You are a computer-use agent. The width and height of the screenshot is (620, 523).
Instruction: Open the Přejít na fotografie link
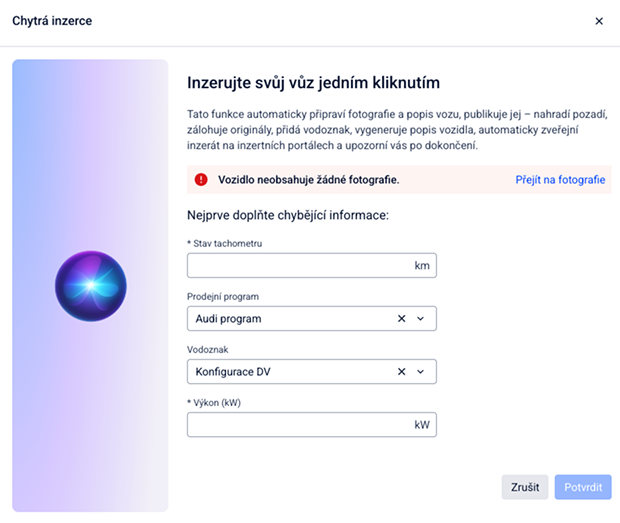(560, 180)
